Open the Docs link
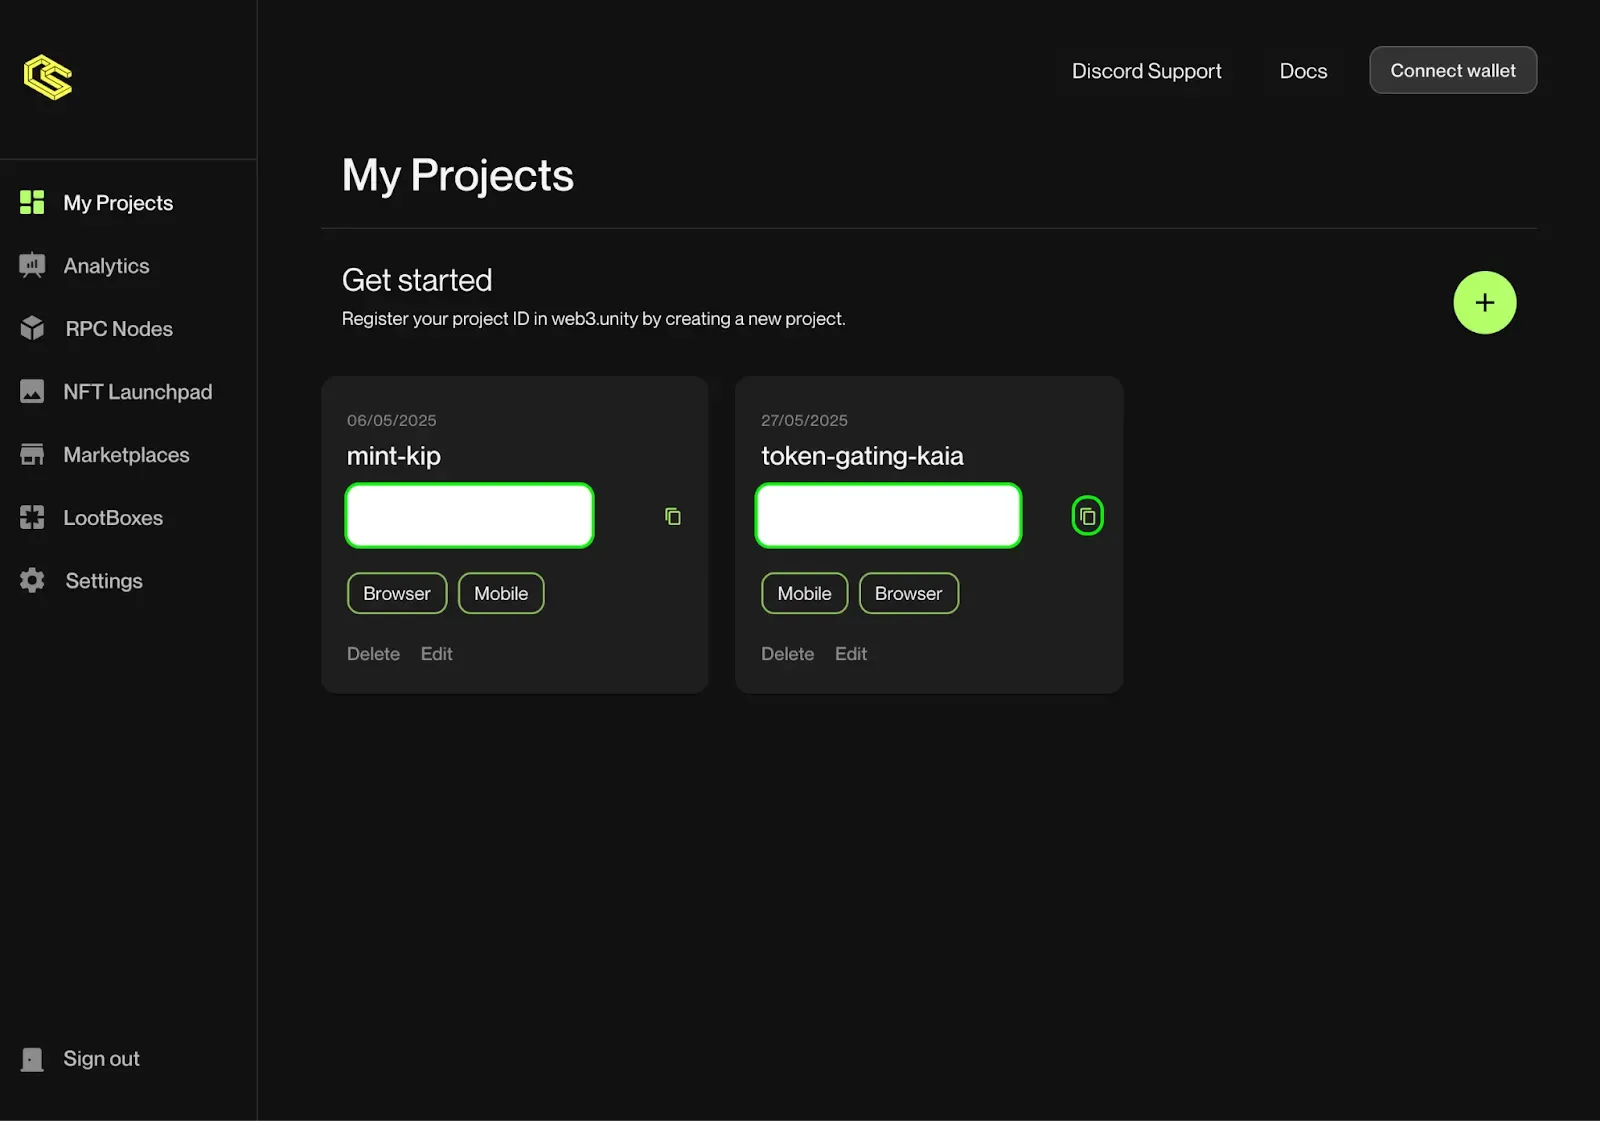 1303,71
